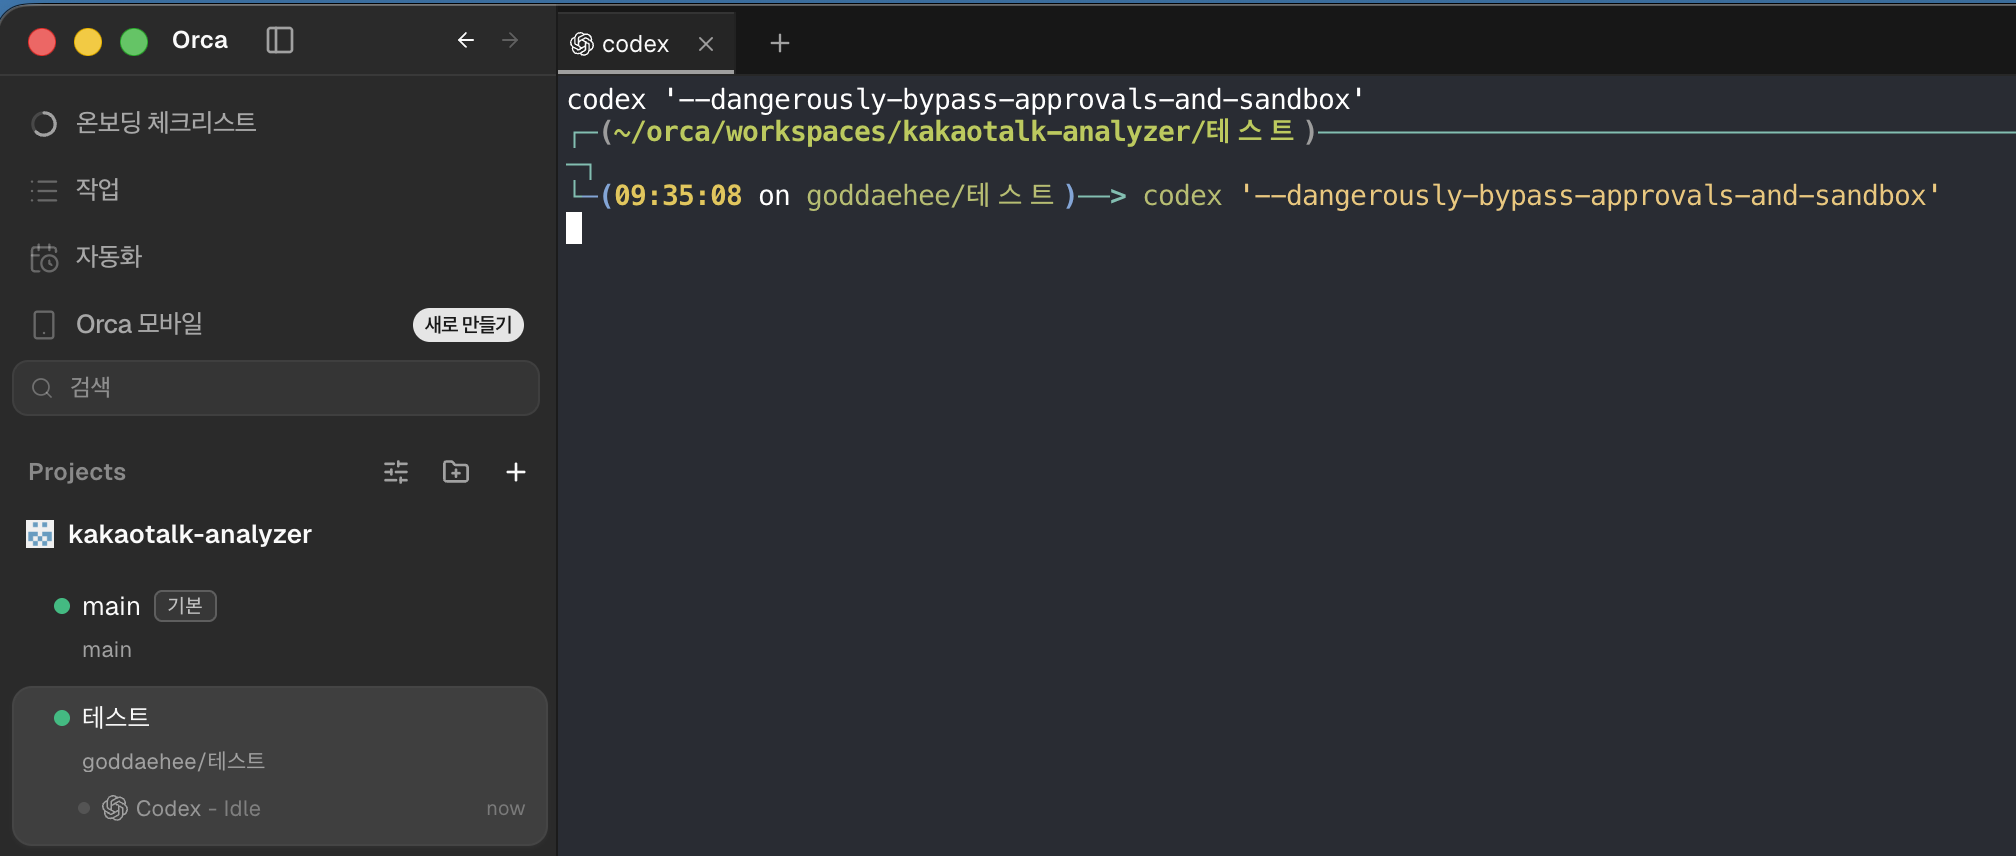
Task: Click the "now" timestamp on Codex session
Action: coord(505,808)
